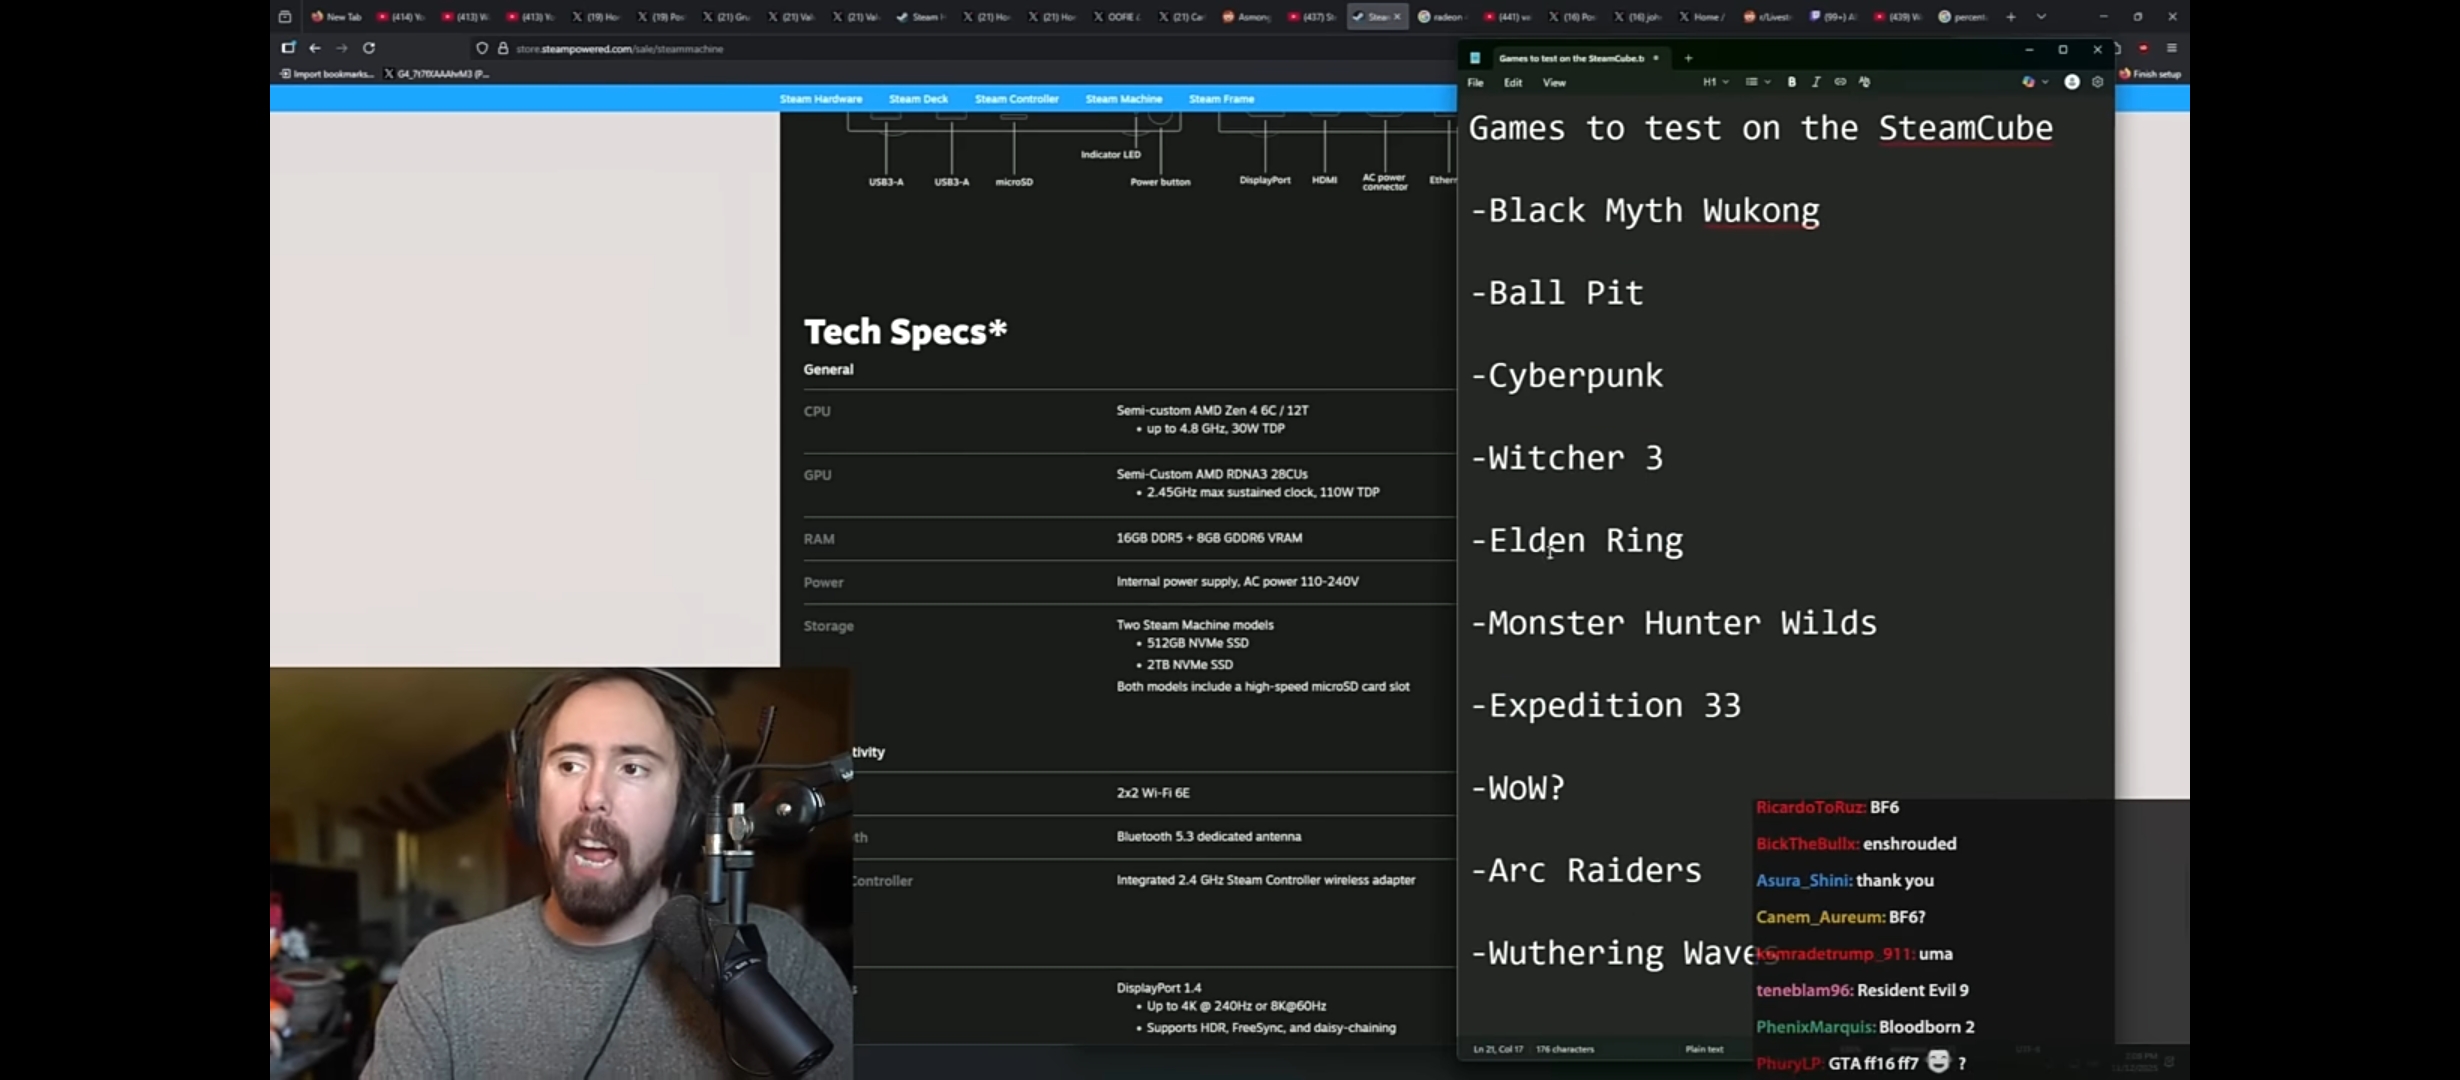The image size is (2460, 1080).
Task: Go back in the browser
Action: click(315, 48)
